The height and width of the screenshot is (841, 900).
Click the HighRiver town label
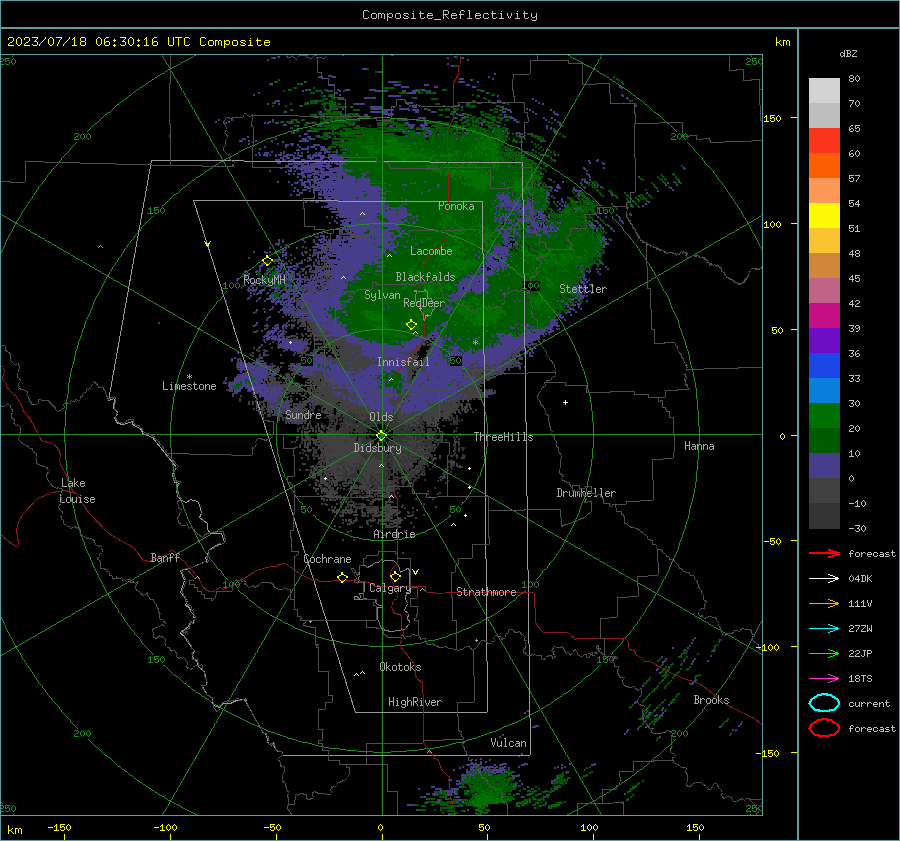click(415, 702)
